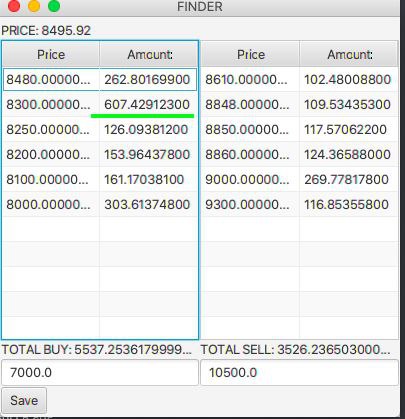Select buy price cell 8480.00000...
This screenshot has width=405, height=419.
point(51,79)
